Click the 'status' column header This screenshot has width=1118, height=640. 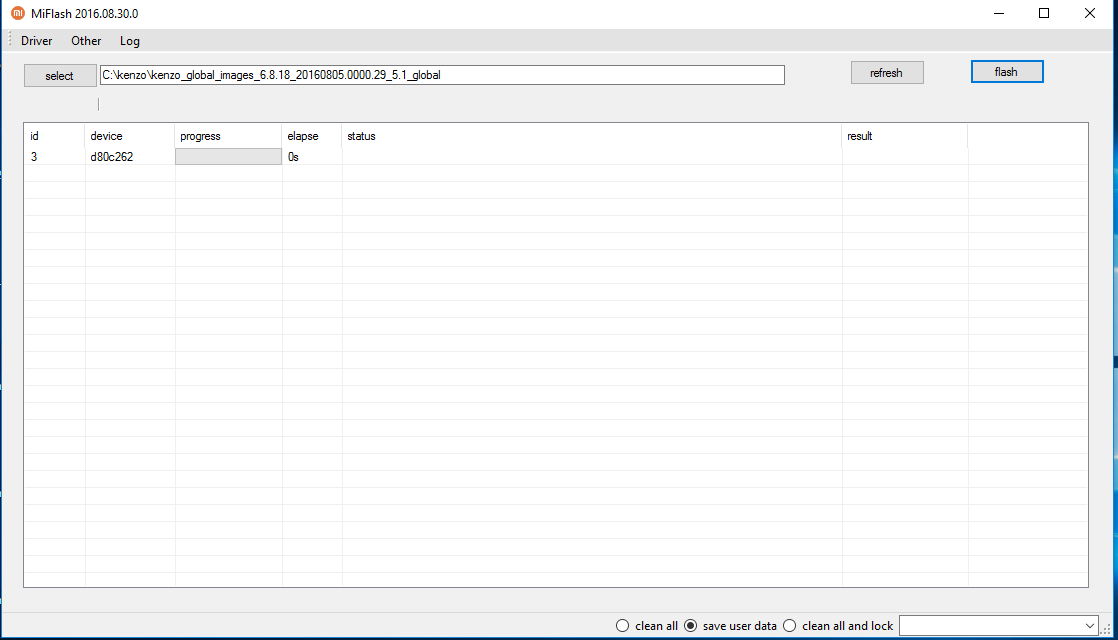click(x=592, y=136)
